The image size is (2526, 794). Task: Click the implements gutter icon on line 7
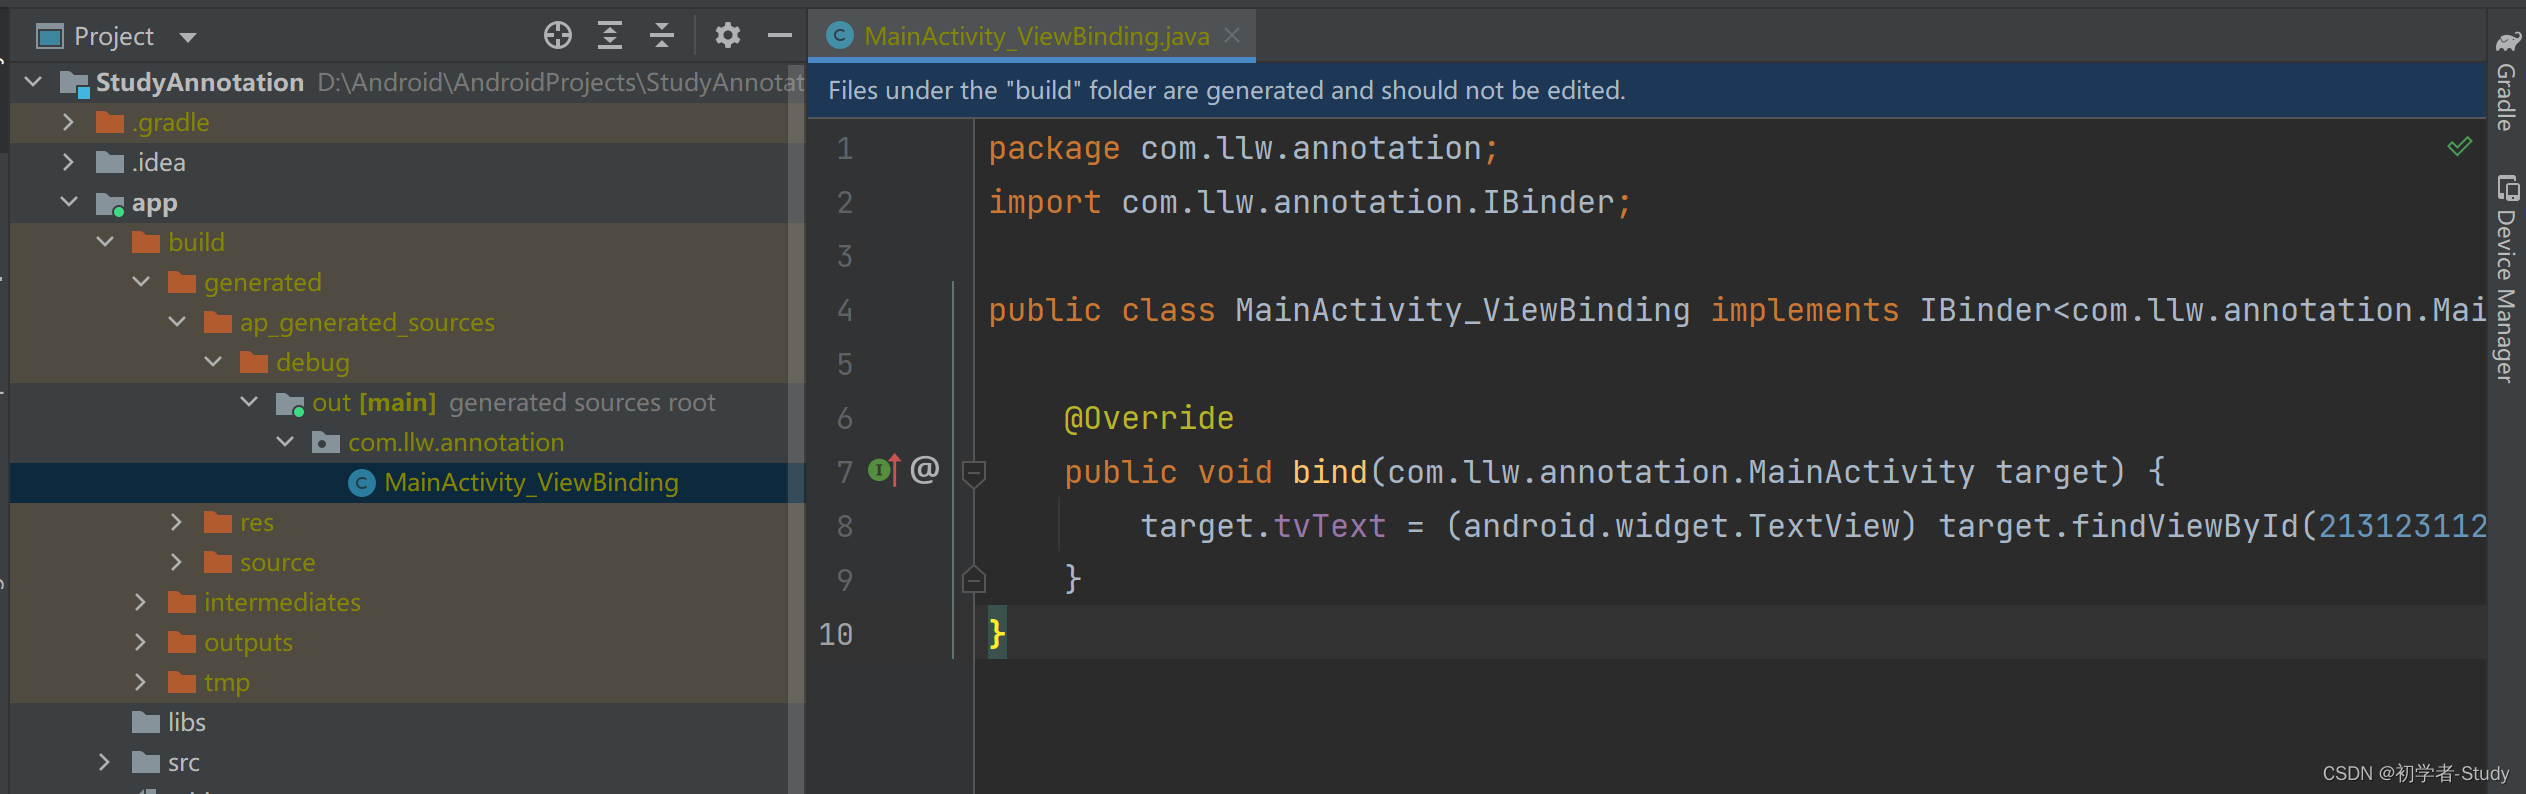tap(884, 470)
